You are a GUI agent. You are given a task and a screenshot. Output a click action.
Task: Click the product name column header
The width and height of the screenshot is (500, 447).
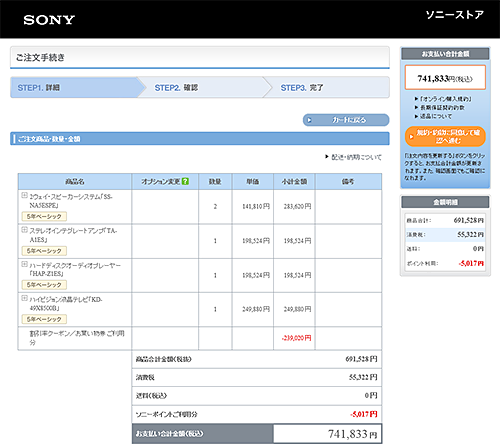(x=75, y=181)
